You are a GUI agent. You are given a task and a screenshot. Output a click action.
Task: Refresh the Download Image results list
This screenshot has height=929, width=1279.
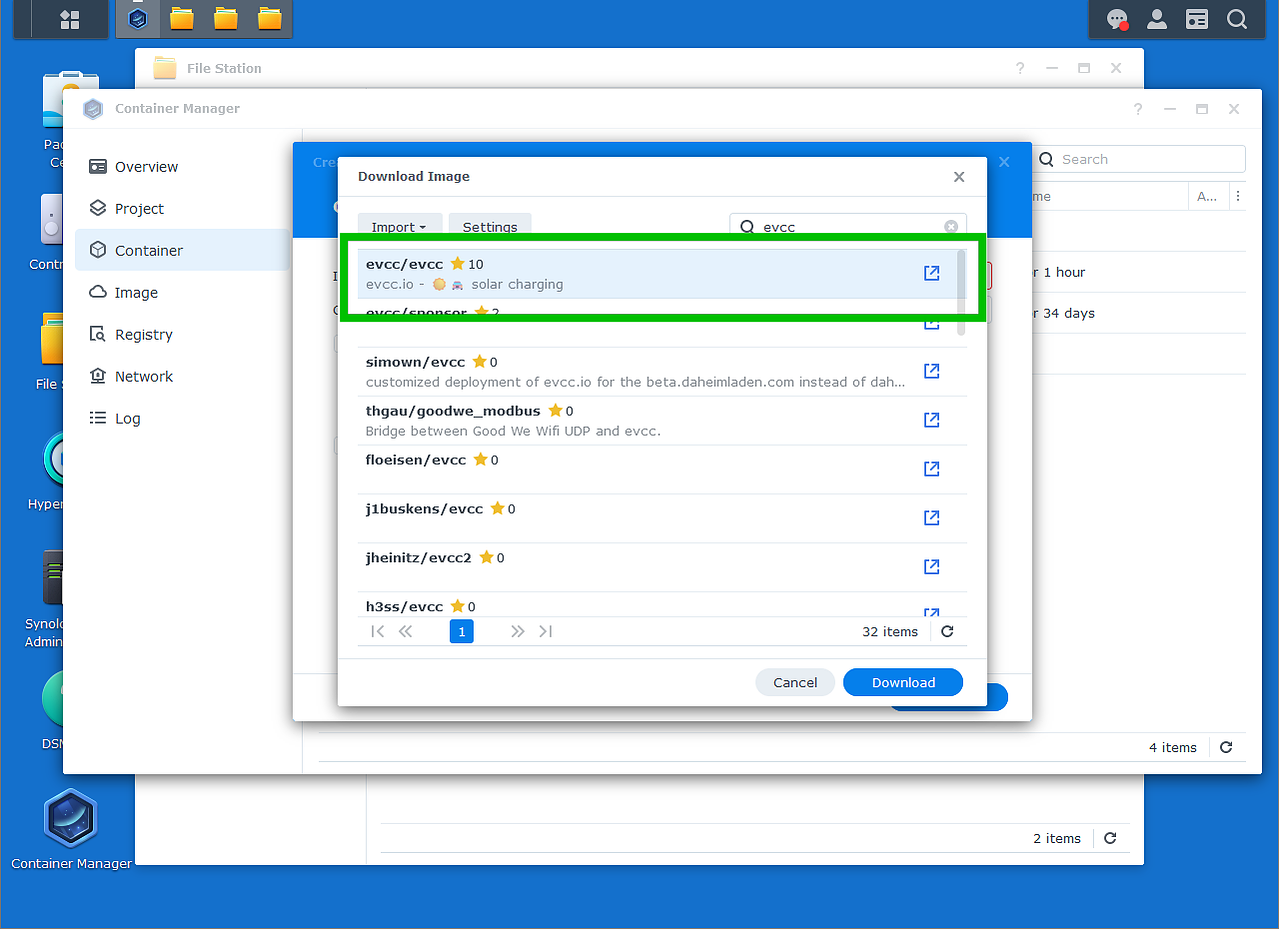tap(948, 632)
